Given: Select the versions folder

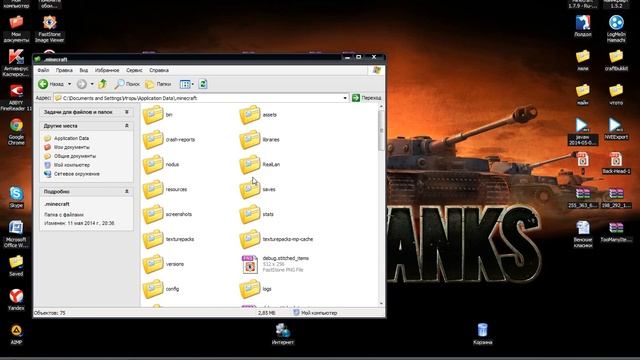Looking at the screenshot, I should [163, 264].
